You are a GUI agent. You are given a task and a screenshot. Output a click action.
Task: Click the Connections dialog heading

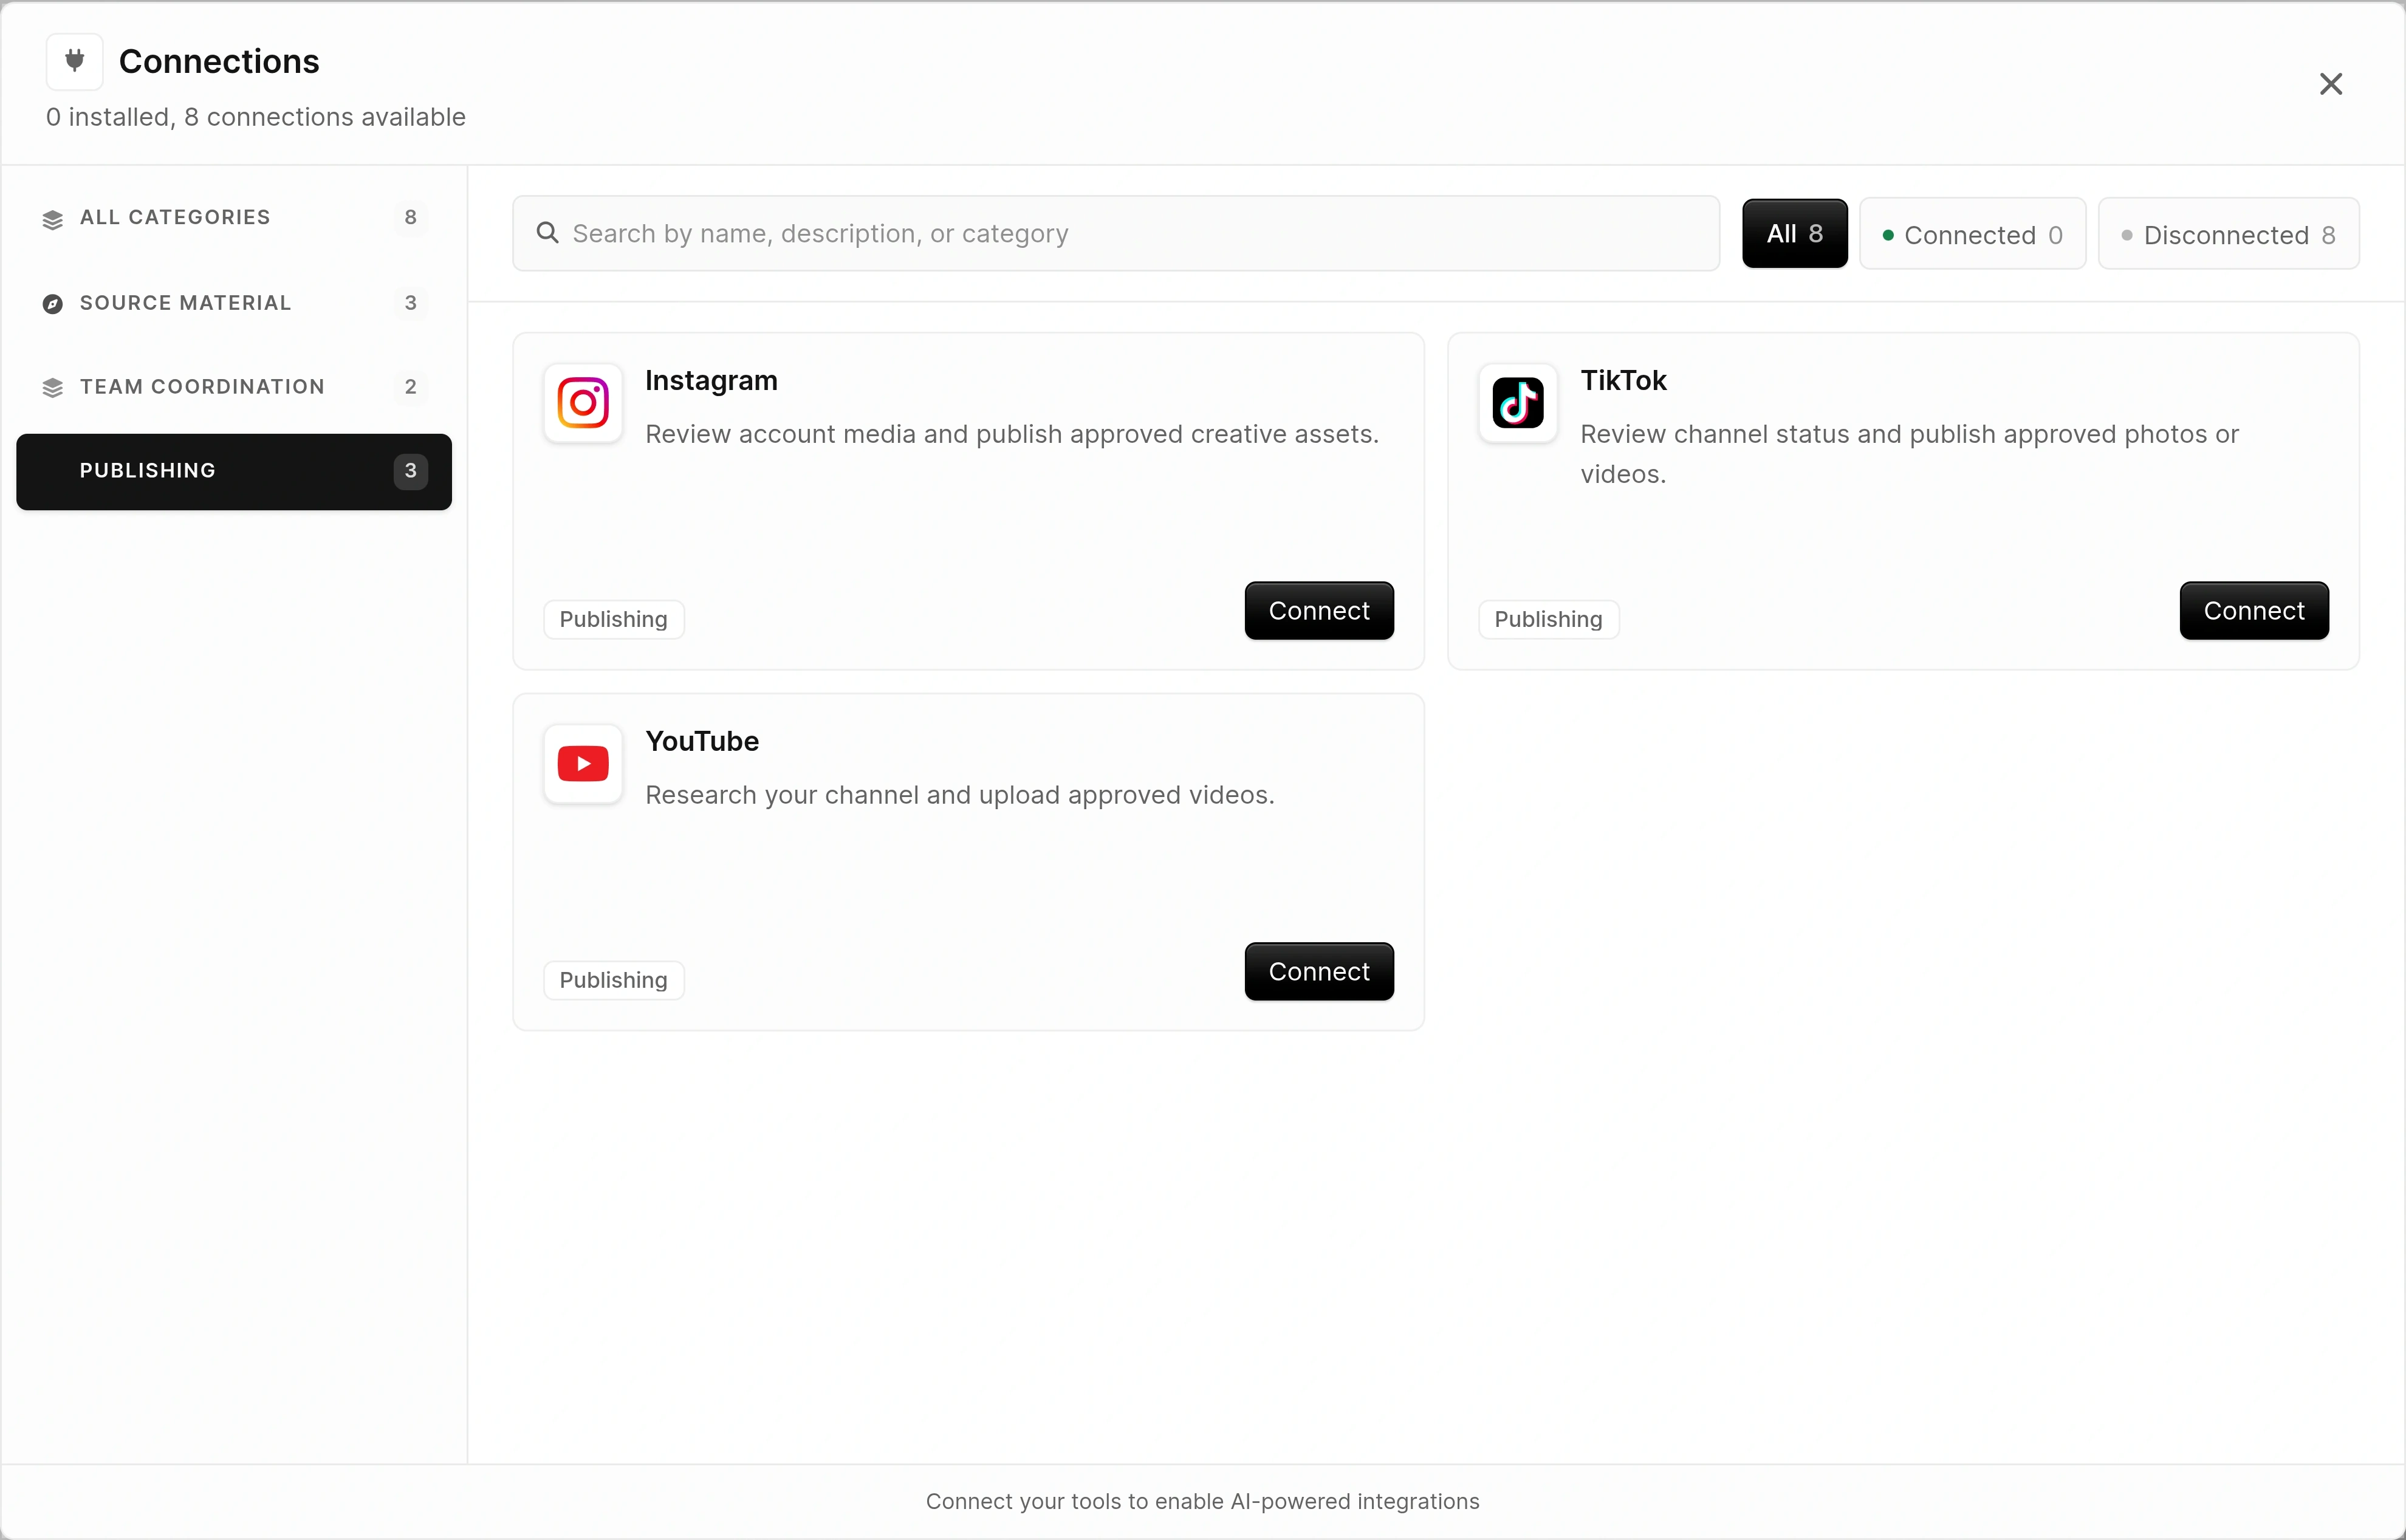click(x=219, y=61)
